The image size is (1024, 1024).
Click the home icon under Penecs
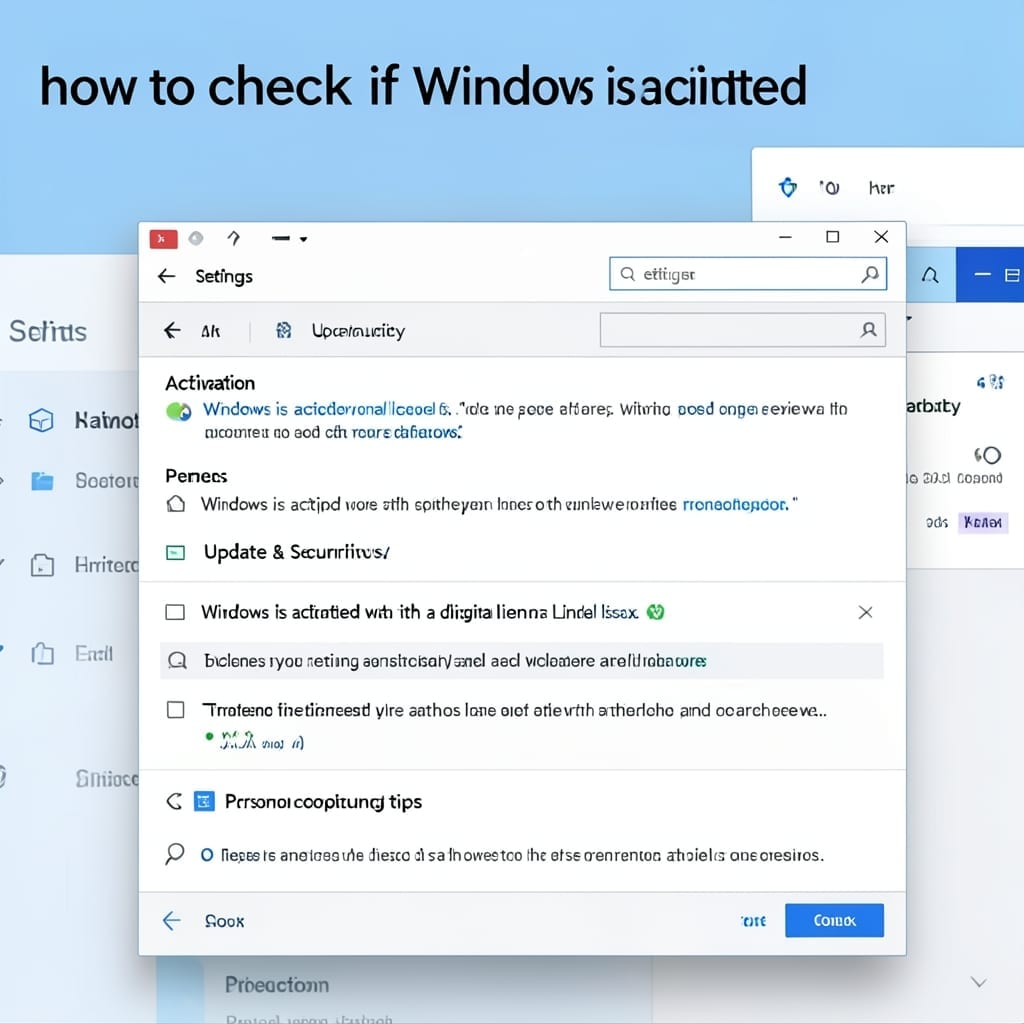pyautogui.click(x=176, y=504)
